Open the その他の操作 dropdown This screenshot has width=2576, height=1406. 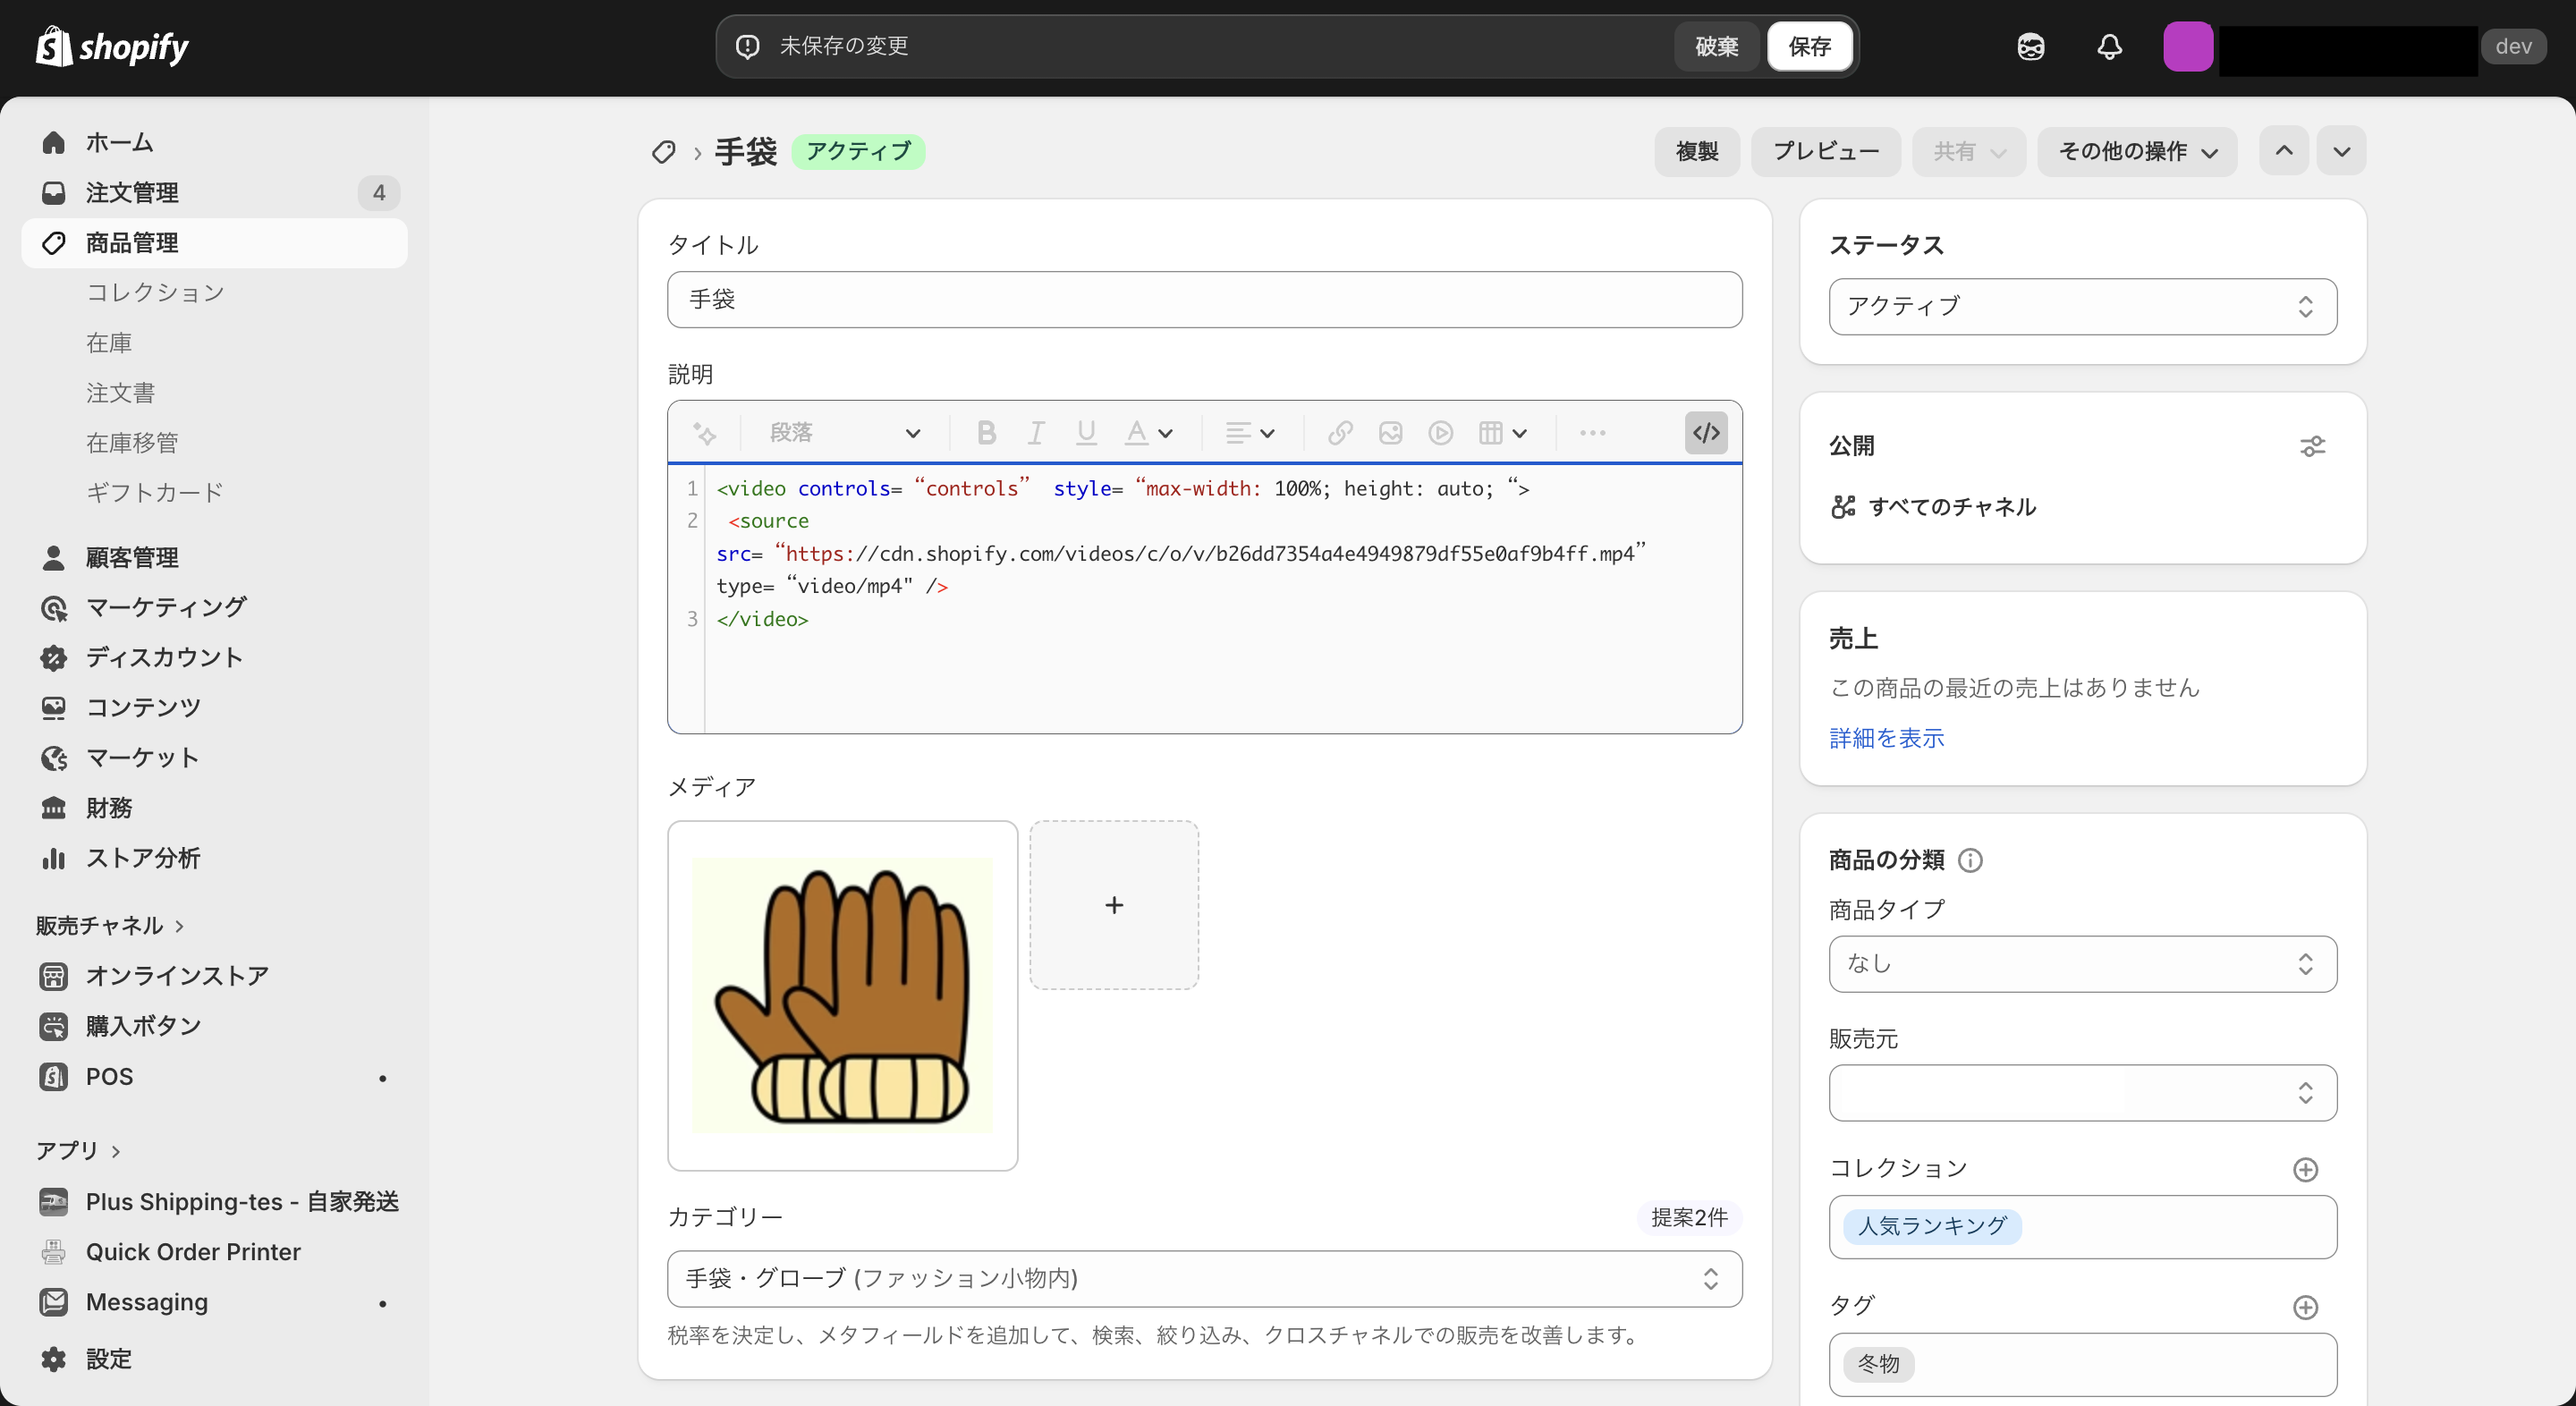pos(2137,151)
